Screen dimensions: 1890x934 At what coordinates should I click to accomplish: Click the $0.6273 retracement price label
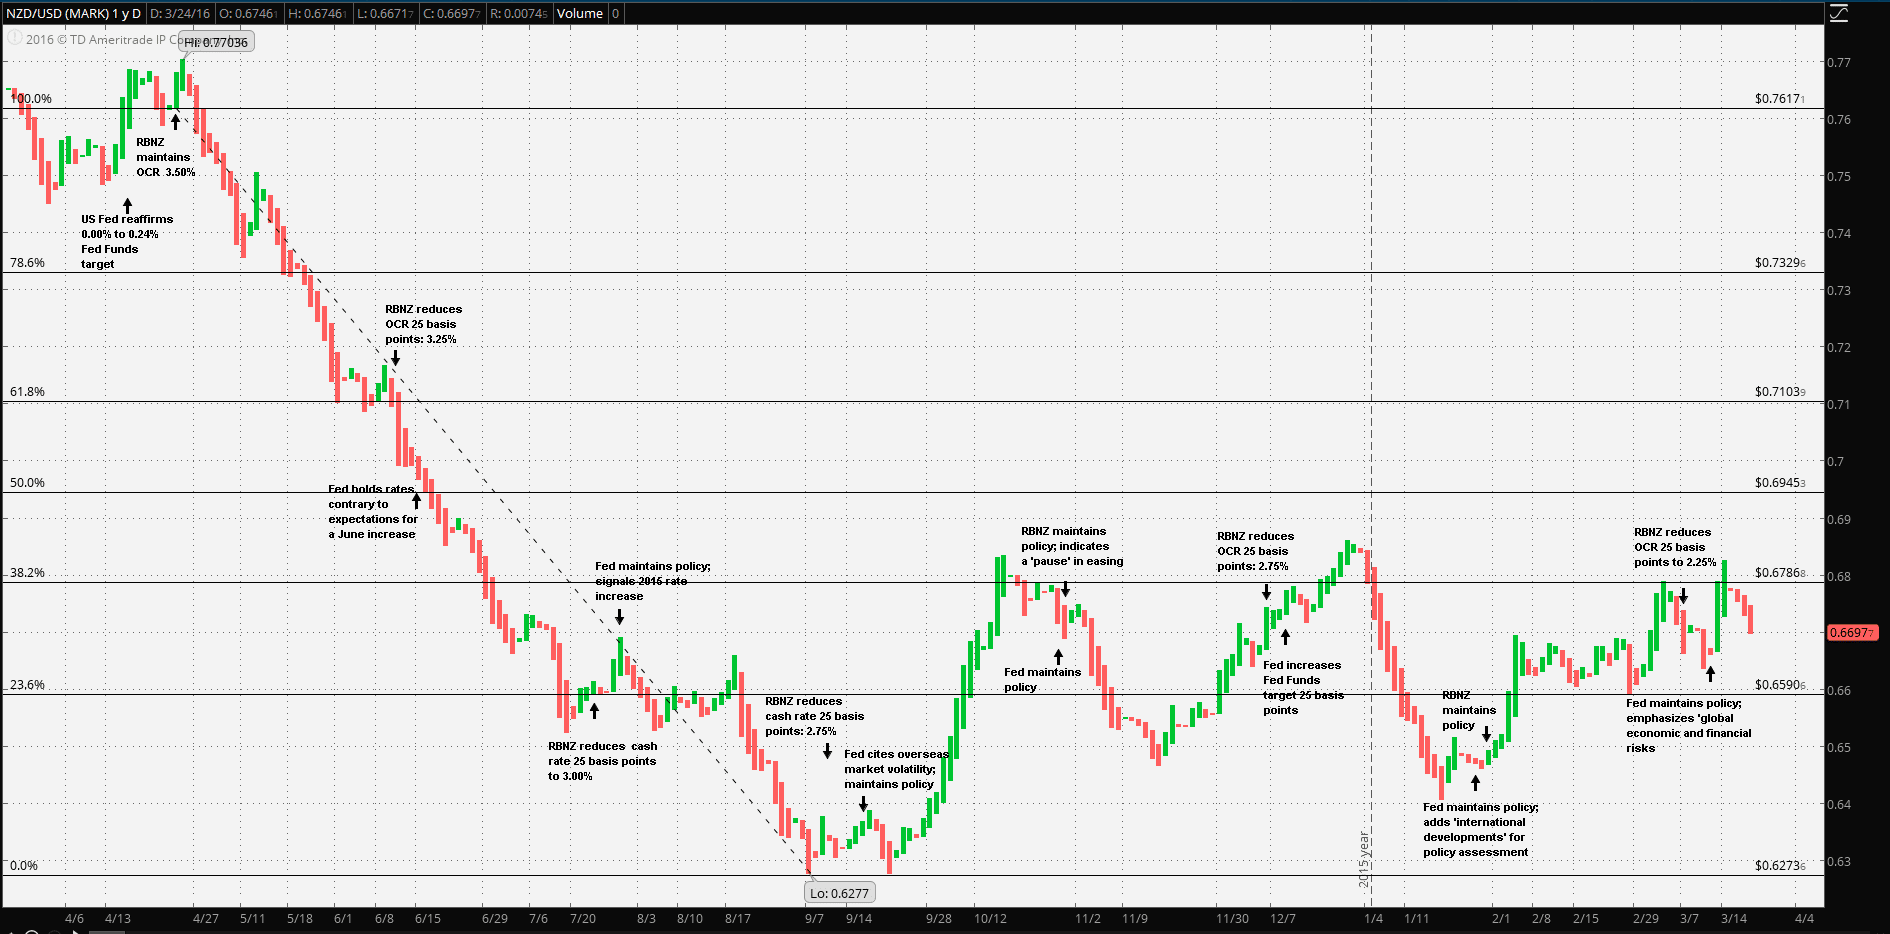click(x=1780, y=866)
